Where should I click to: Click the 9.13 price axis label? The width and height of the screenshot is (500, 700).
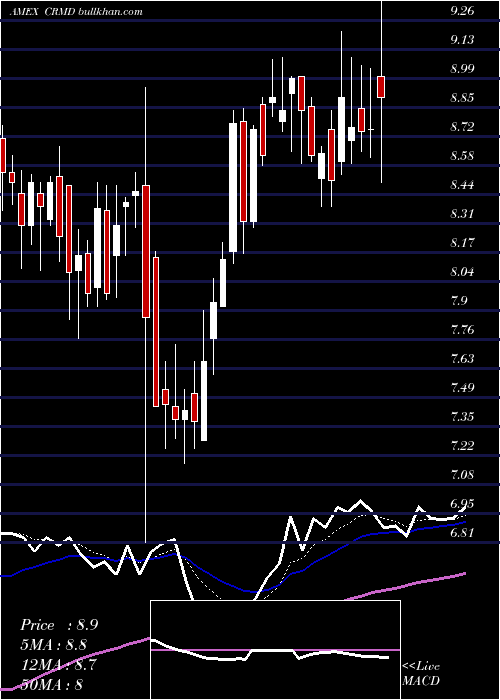[462, 40]
